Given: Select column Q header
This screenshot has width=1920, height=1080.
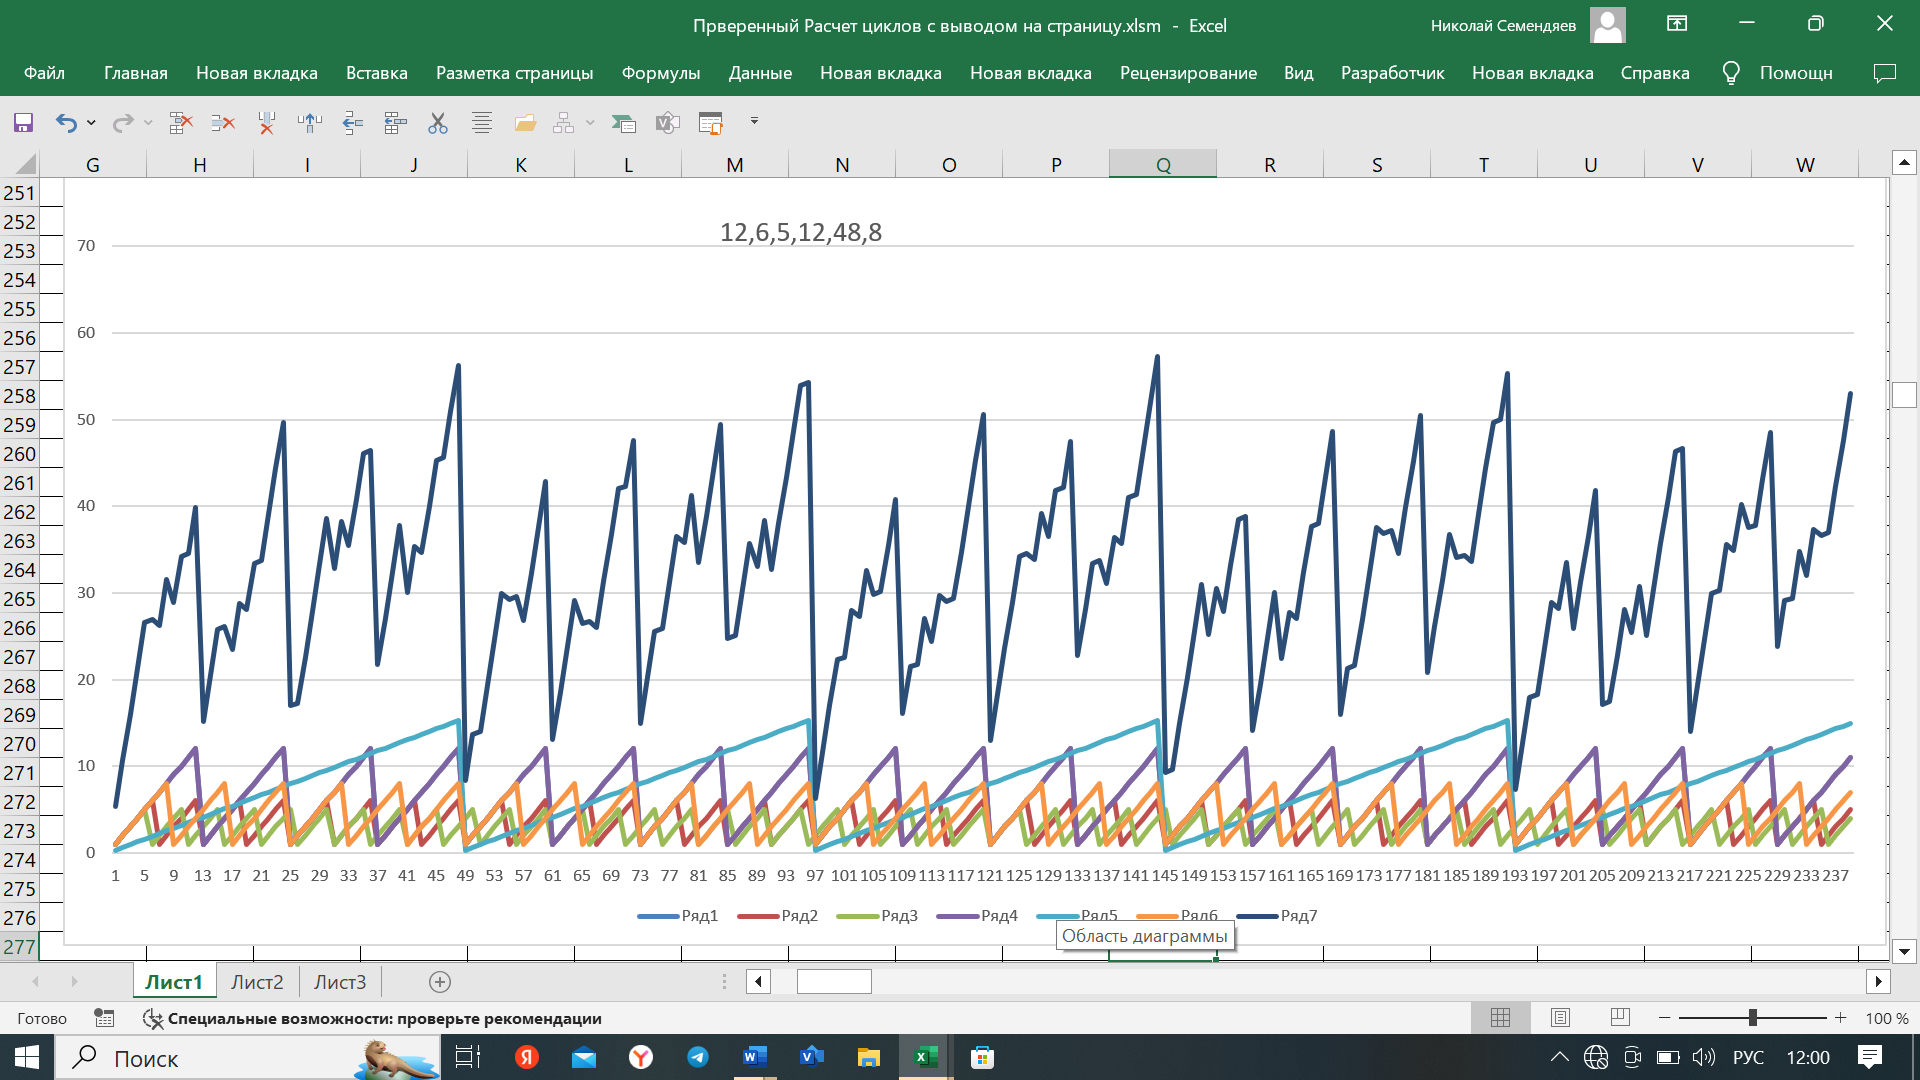Looking at the screenshot, I should click(1163, 164).
